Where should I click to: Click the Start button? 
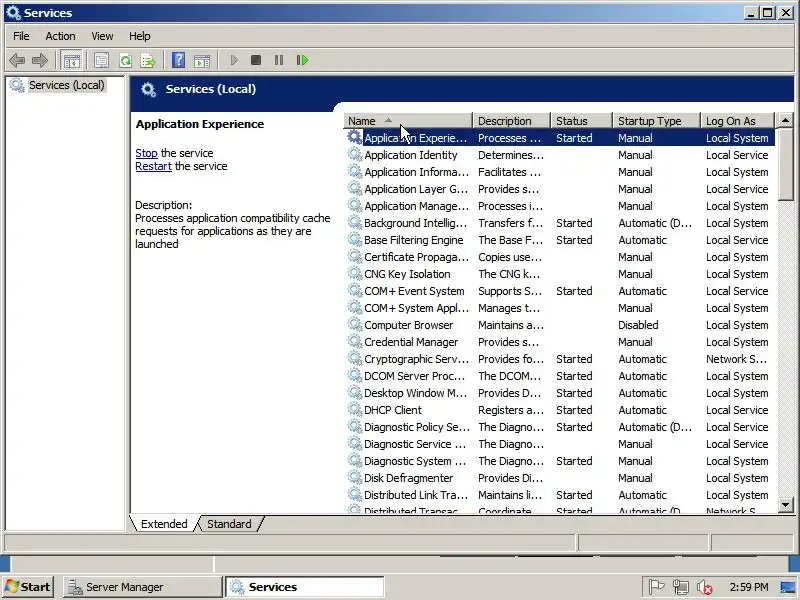29,587
